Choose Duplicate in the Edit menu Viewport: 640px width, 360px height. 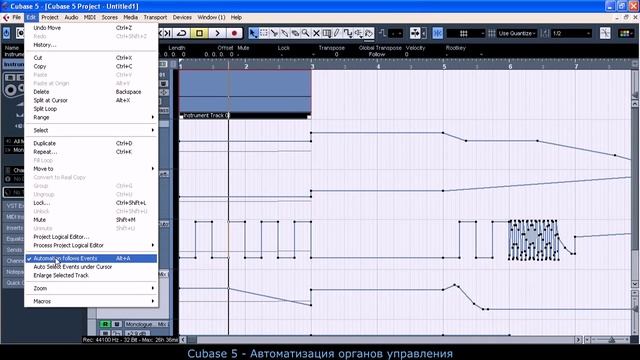click(x=91, y=143)
